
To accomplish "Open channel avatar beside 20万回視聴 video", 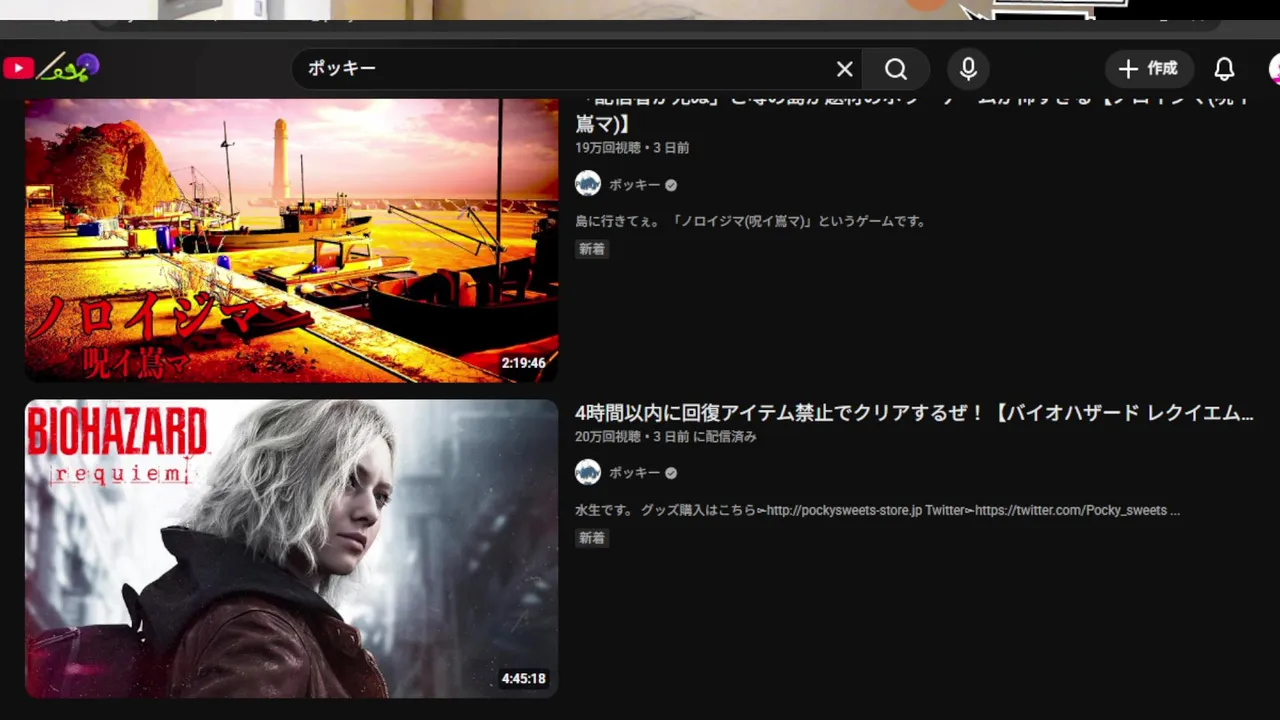I will coord(588,472).
